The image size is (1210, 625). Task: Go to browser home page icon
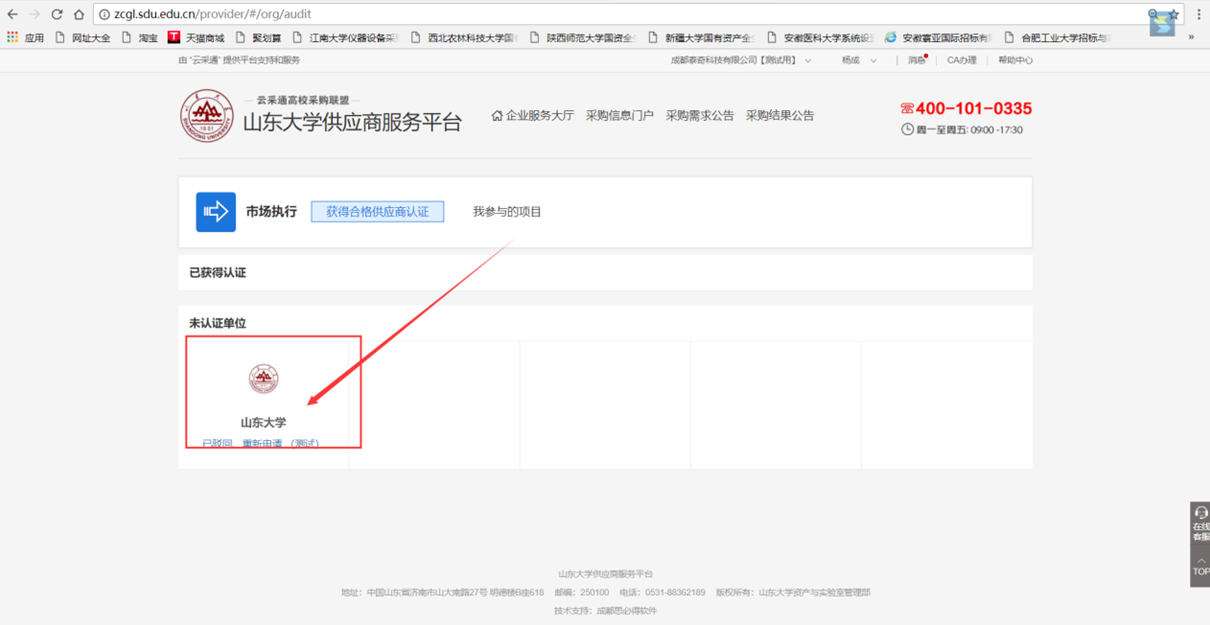tap(79, 14)
